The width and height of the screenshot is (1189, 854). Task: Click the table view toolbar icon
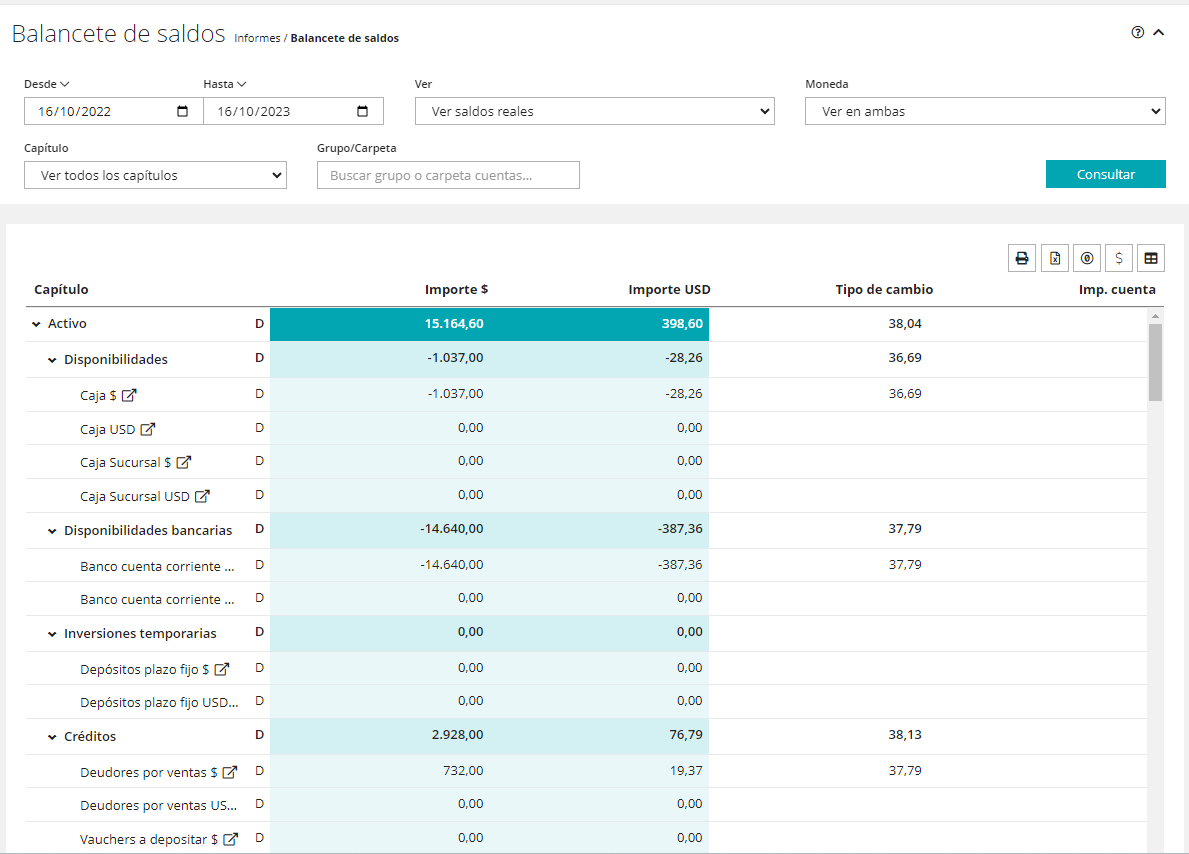[x=1151, y=258]
